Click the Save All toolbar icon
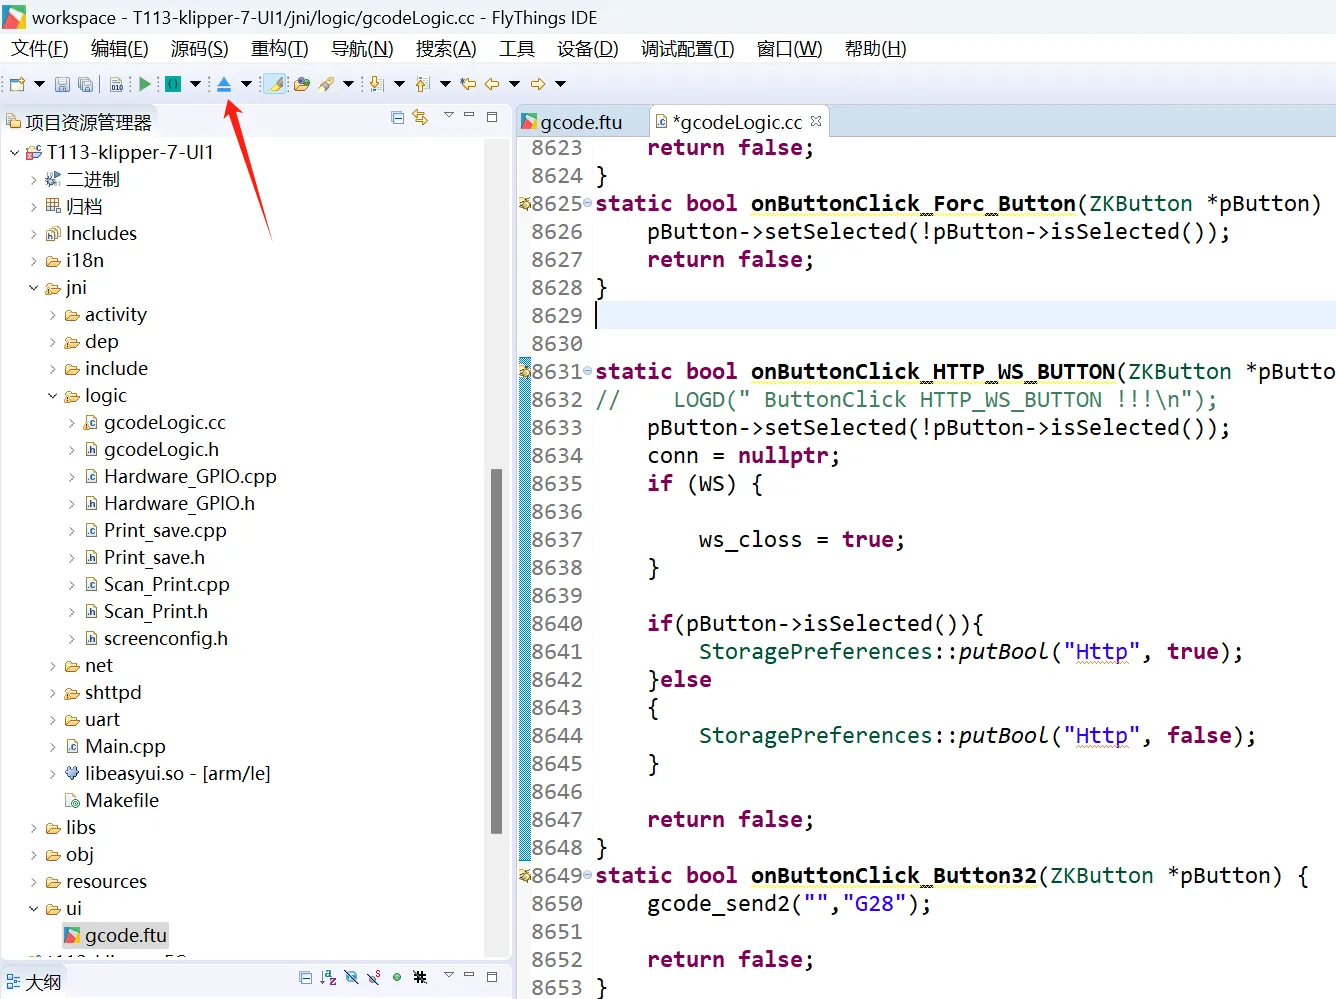This screenshot has width=1336, height=999. pos(86,84)
